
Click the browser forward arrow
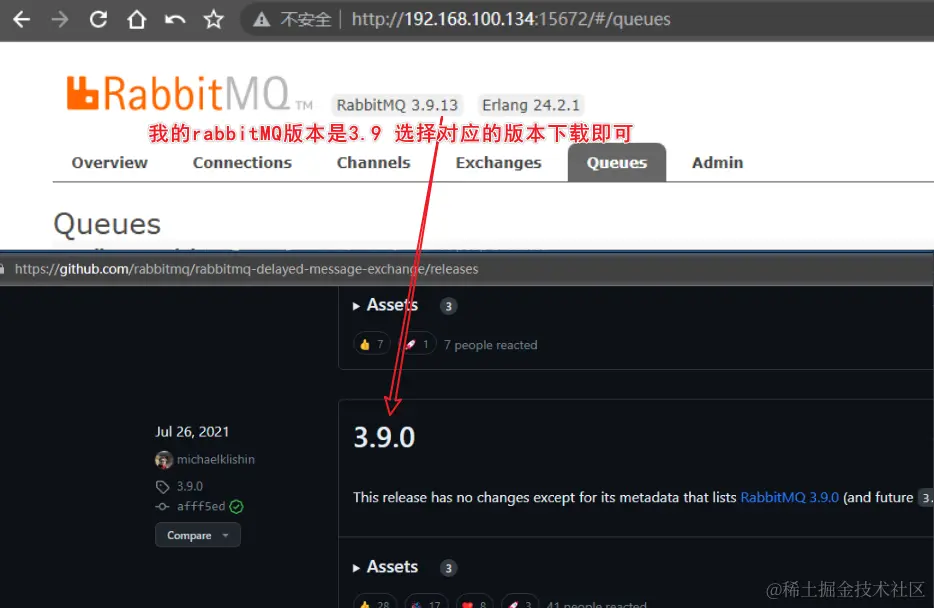pos(60,20)
